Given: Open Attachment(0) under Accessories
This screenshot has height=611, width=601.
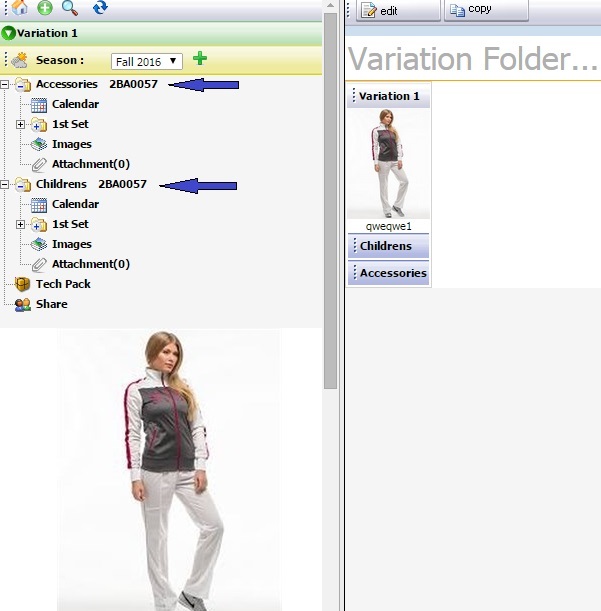Looking at the screenshot, I should click(x=91, y=164).
